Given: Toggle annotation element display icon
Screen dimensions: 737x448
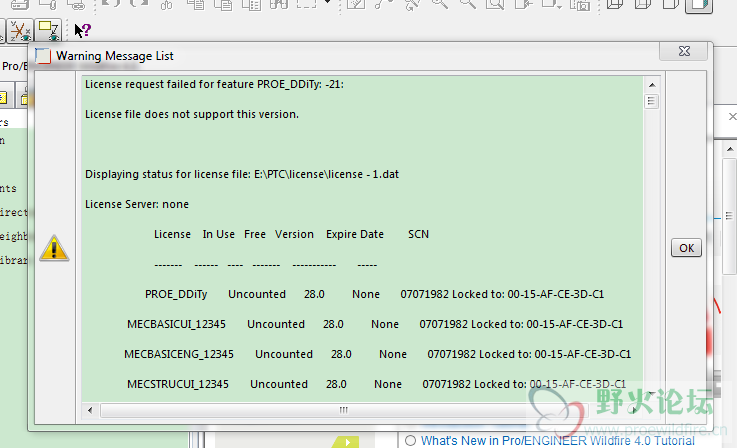Looking at the screenshot, I should point(48,31).
